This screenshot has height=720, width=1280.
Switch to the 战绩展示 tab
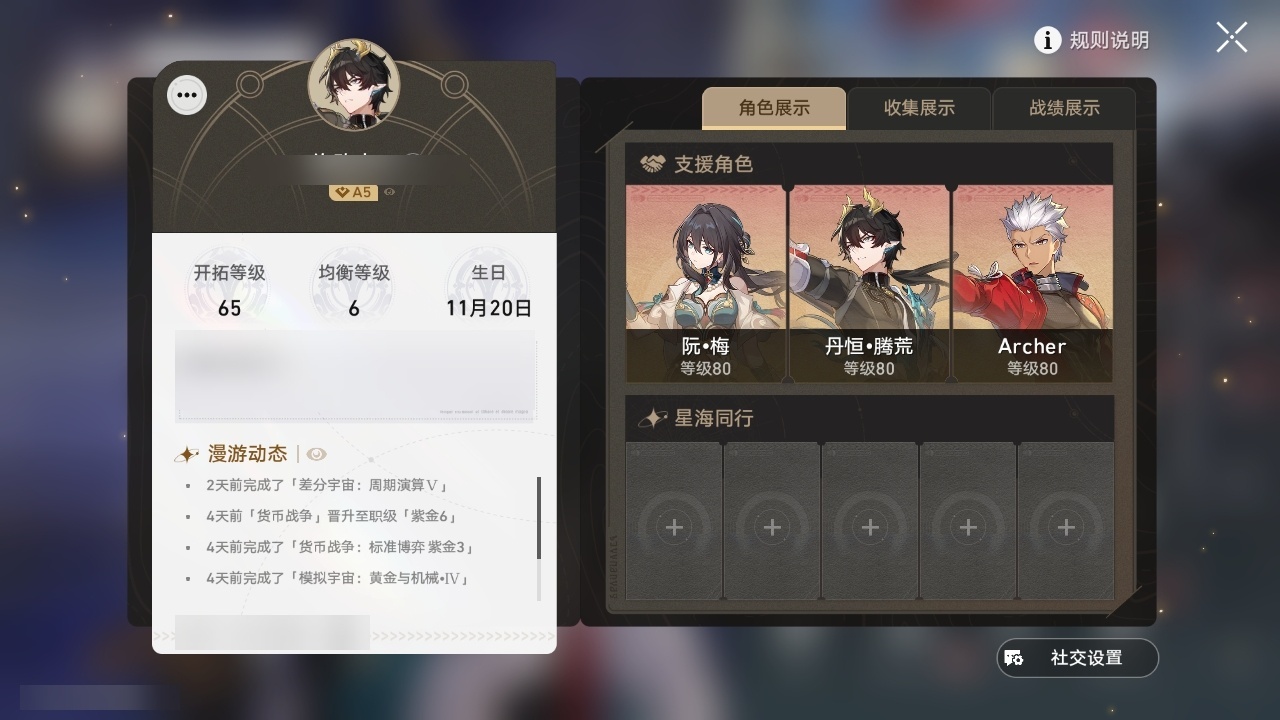coord(1064,108)
